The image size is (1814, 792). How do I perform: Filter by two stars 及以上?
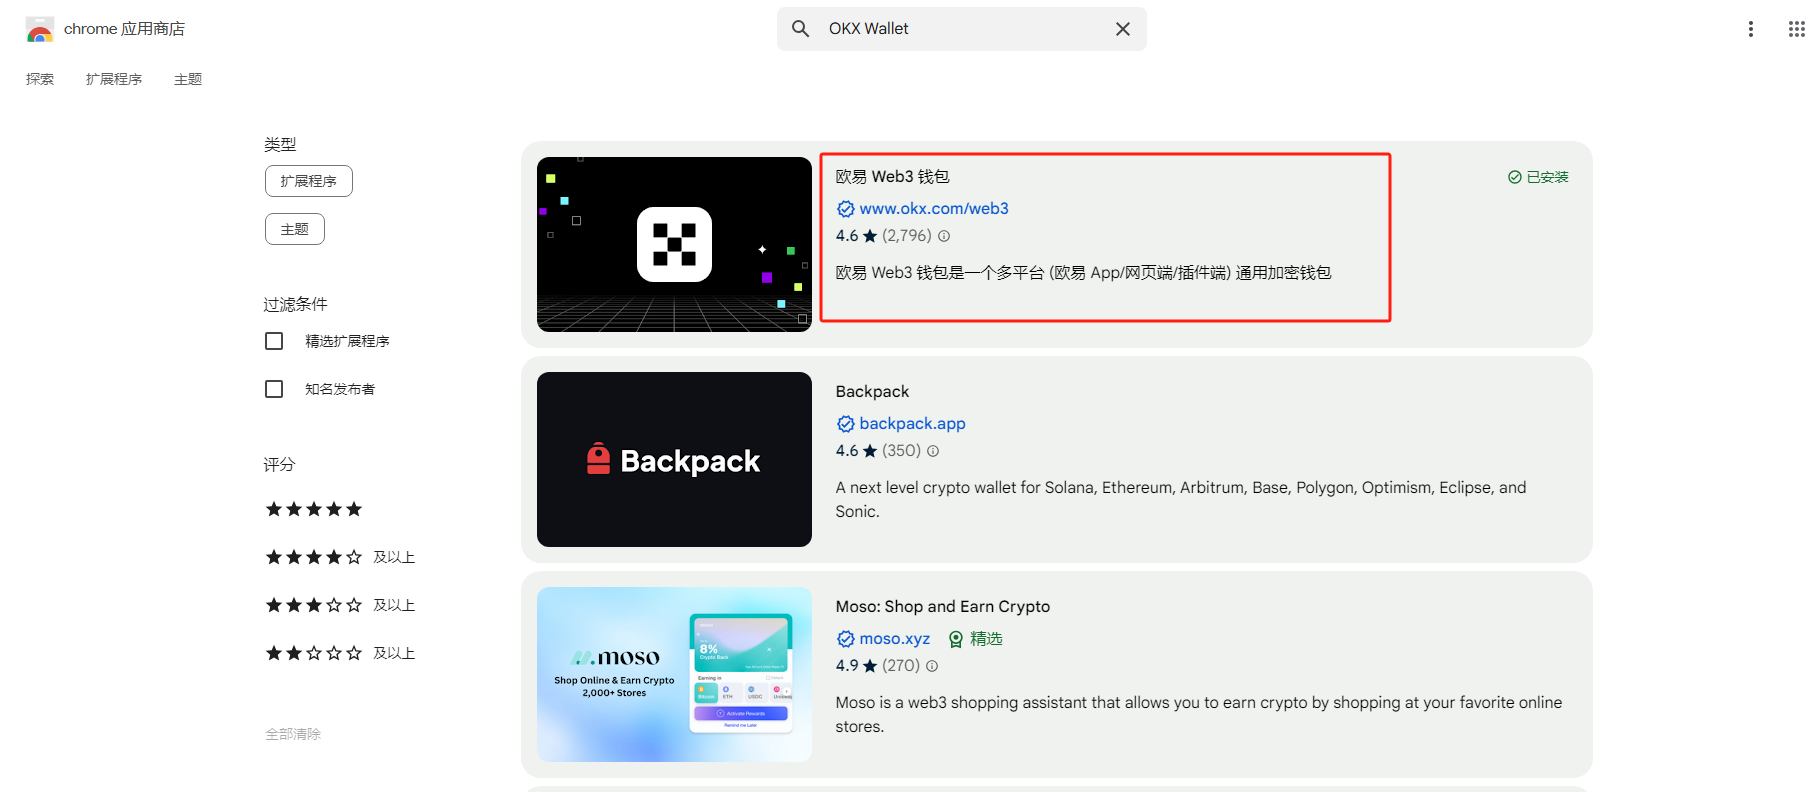coord(340,653)
